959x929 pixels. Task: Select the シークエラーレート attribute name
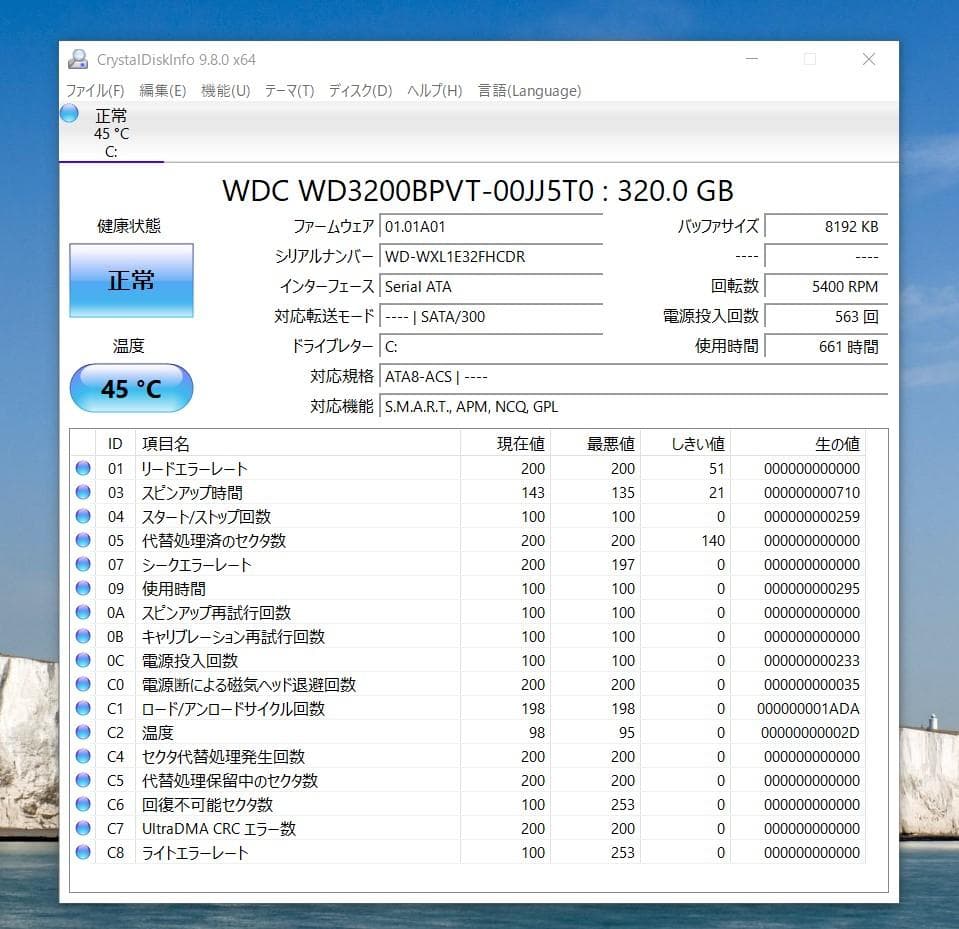(x=196, y=564)
